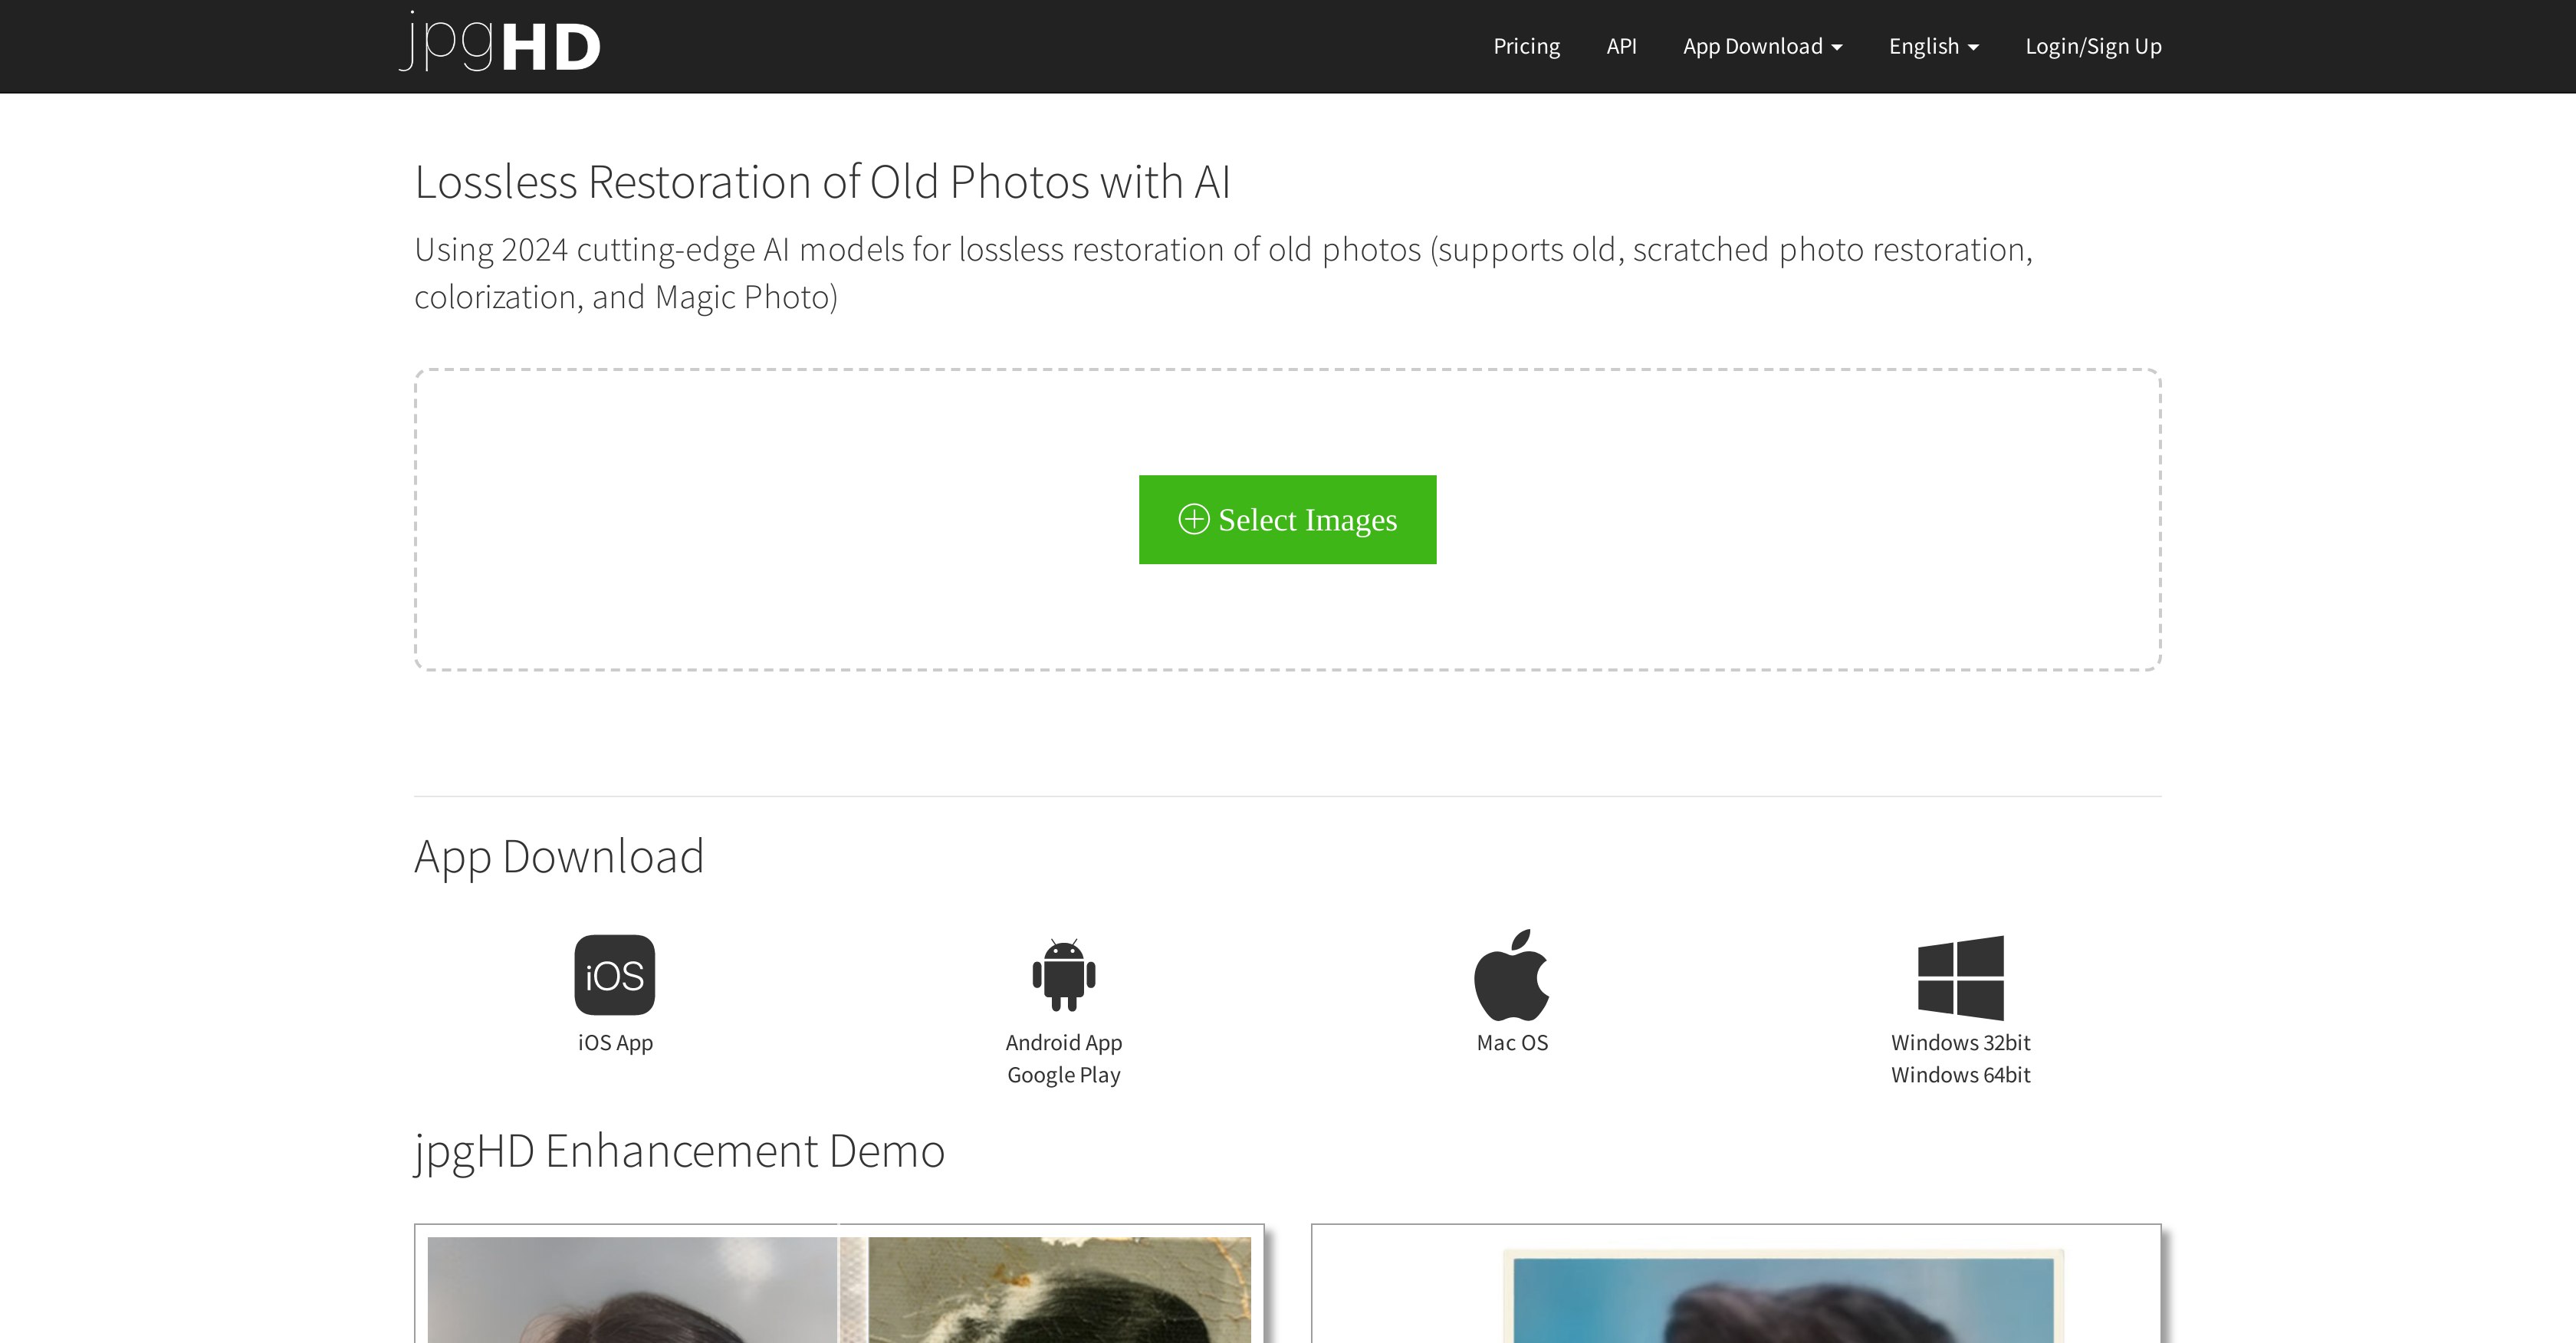Click the Windows 32bit download link

pyautogui.click(x=1960, y=1042)
